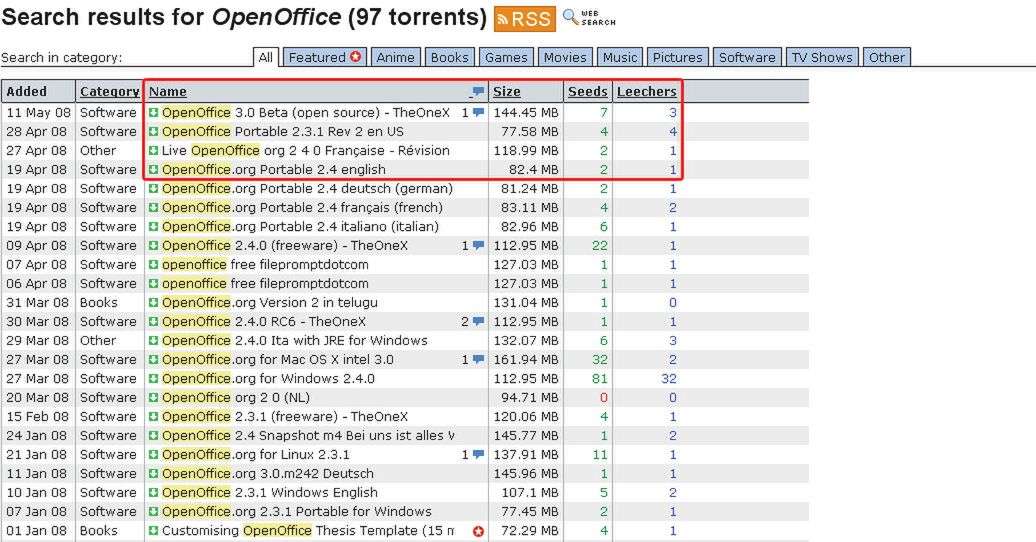Open the orange RSS feed button
This screenshot has height=542, width=1036.
525,19
